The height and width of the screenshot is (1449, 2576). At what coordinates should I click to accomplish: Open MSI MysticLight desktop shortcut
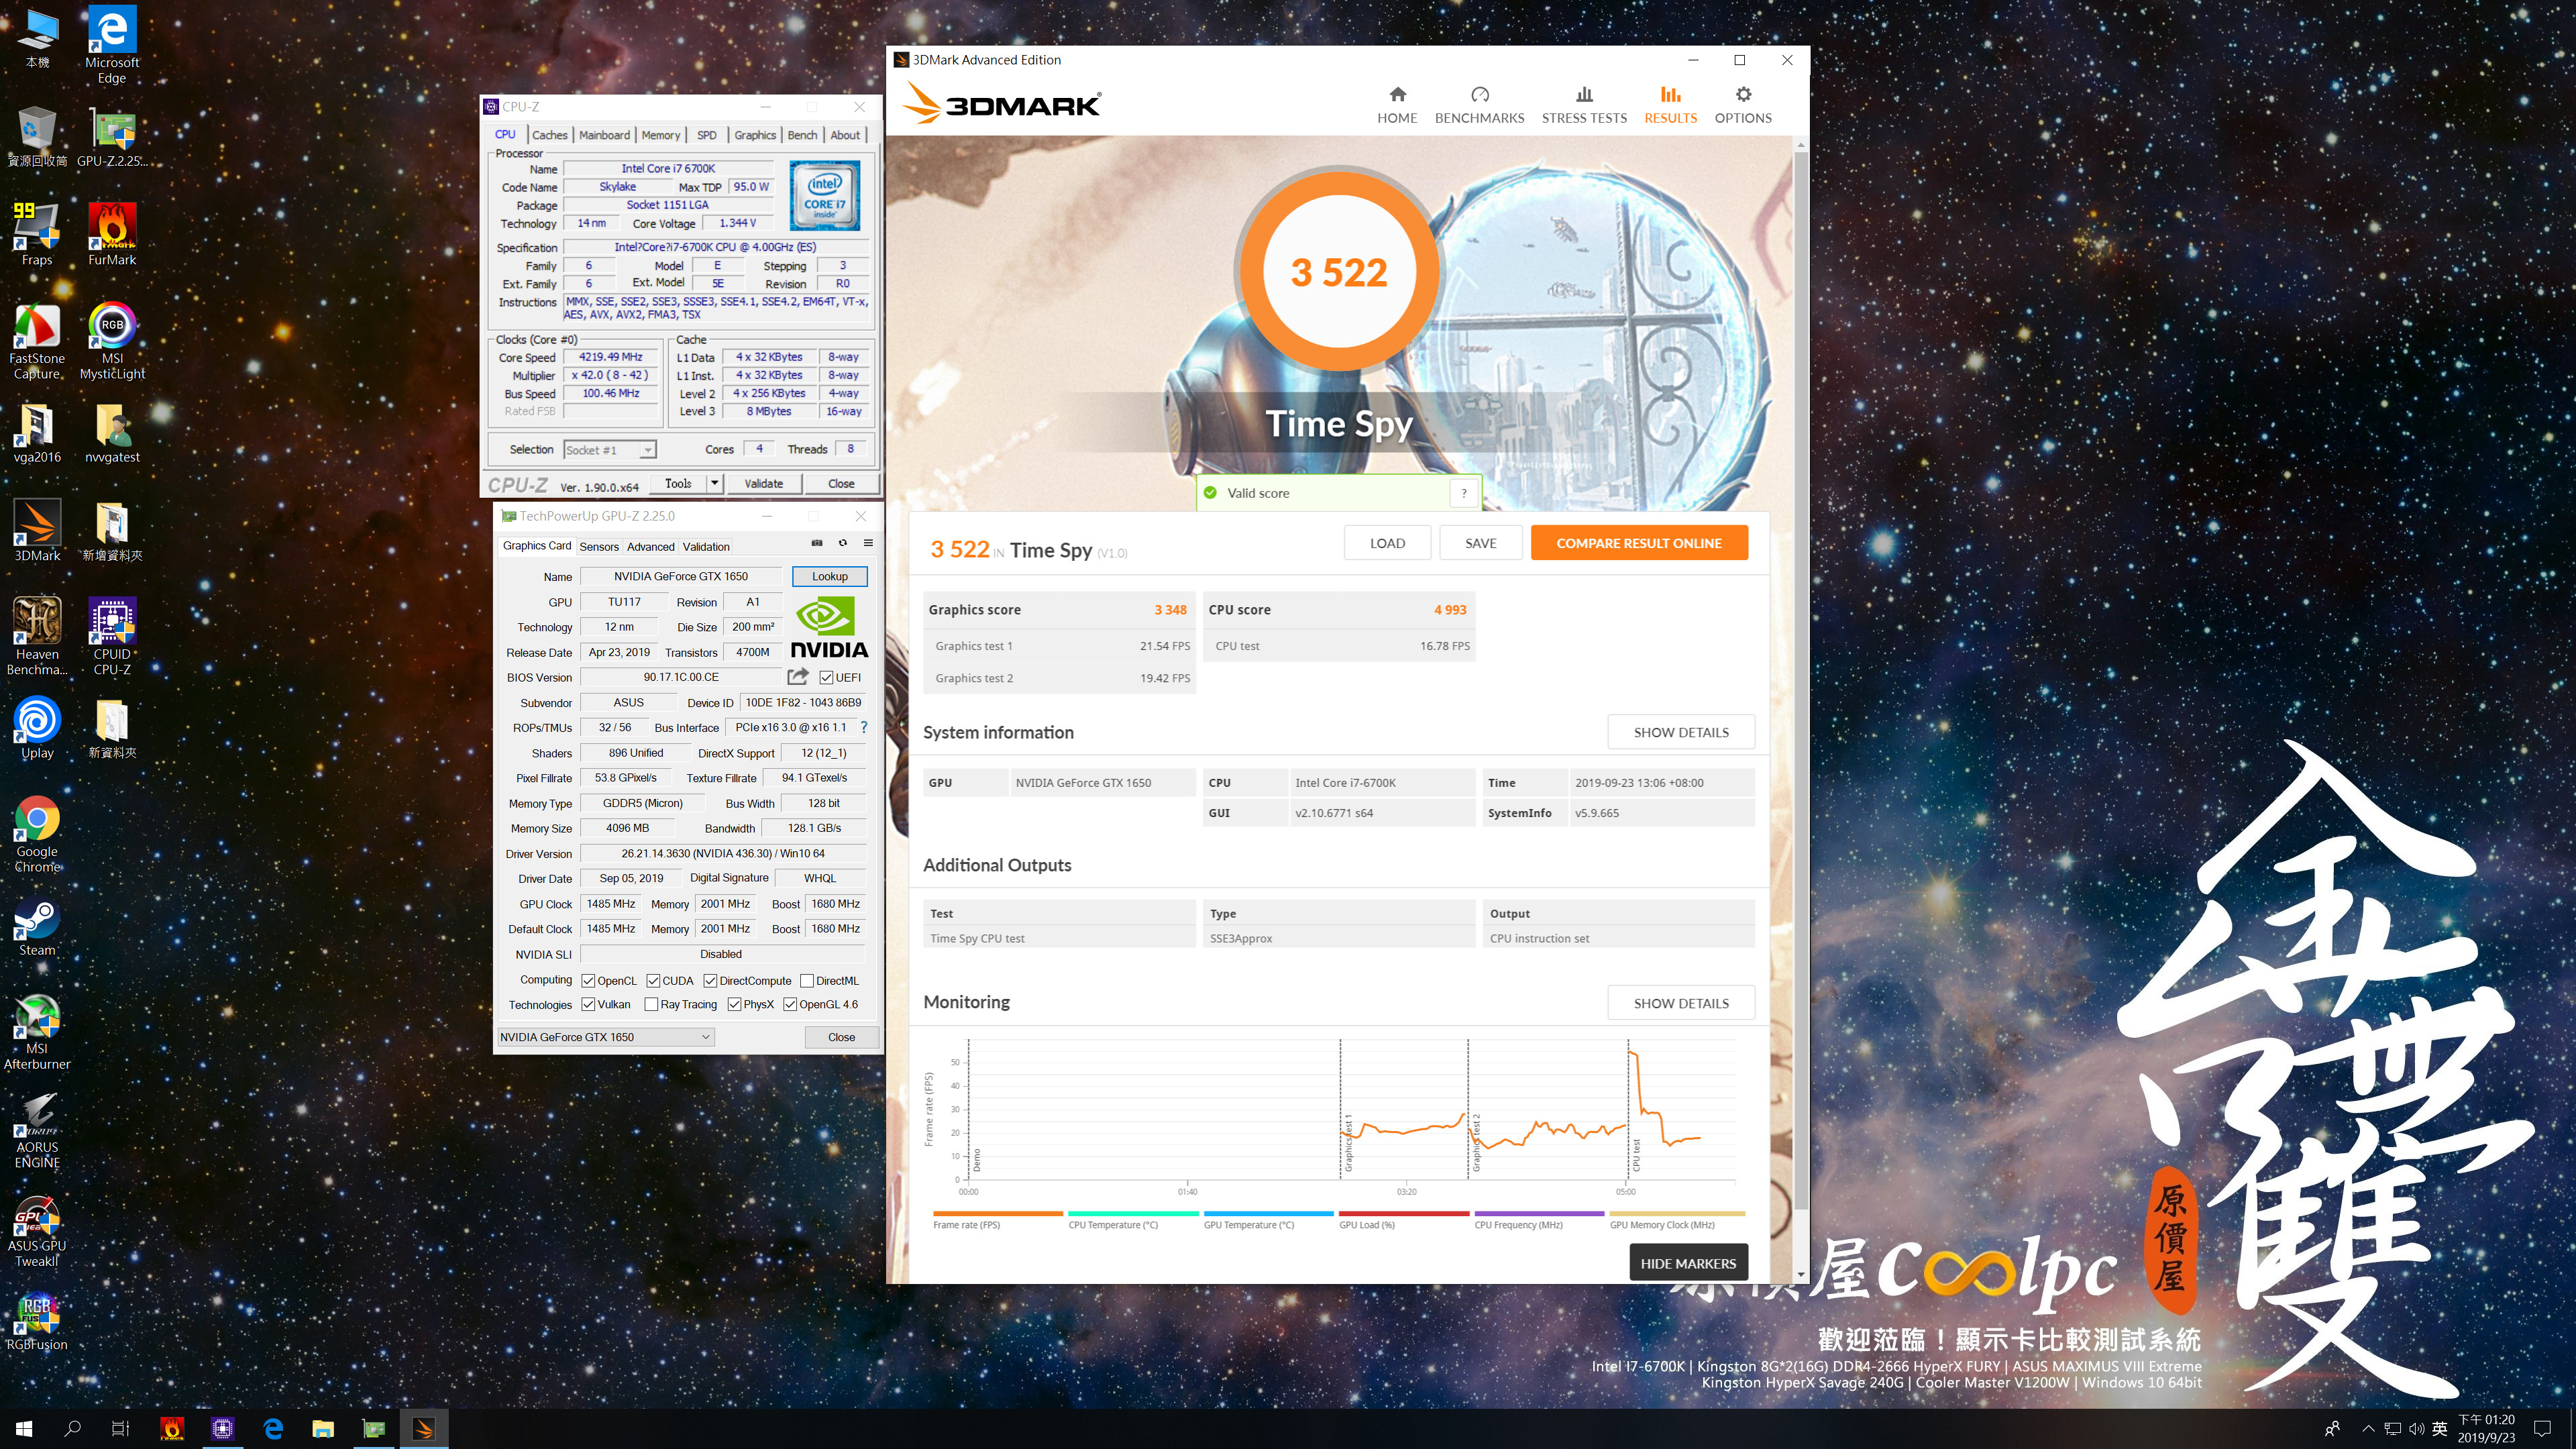(x=112, y=340)
